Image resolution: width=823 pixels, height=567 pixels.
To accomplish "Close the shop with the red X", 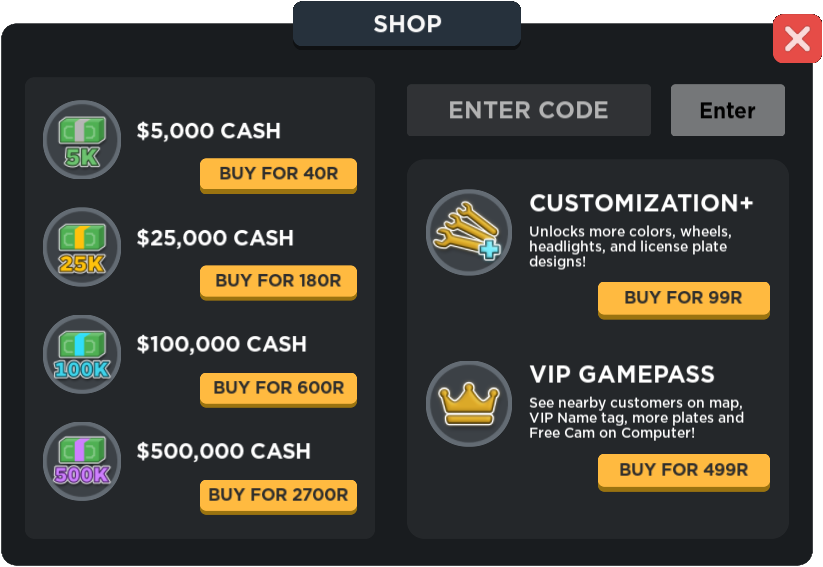I will 797,39.
